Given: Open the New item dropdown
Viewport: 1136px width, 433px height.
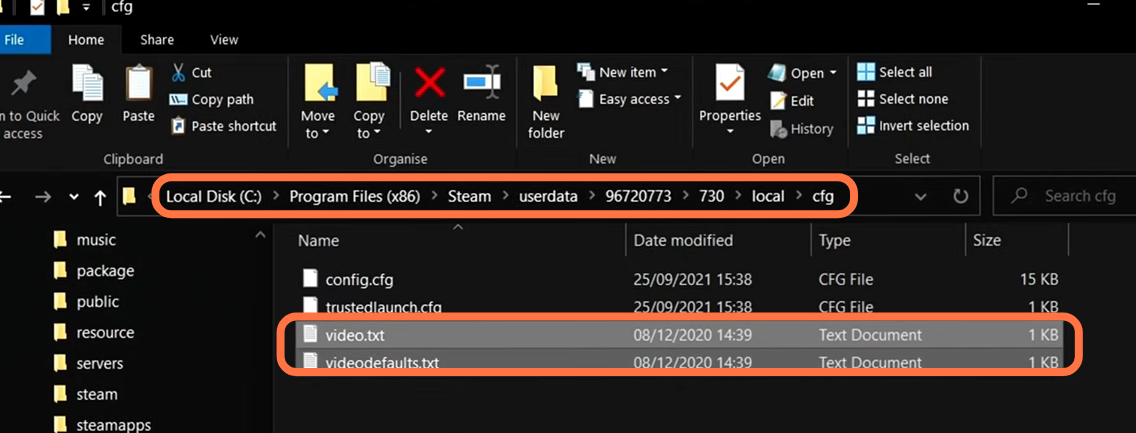Looking at the screenshot, I should point(622,72).
